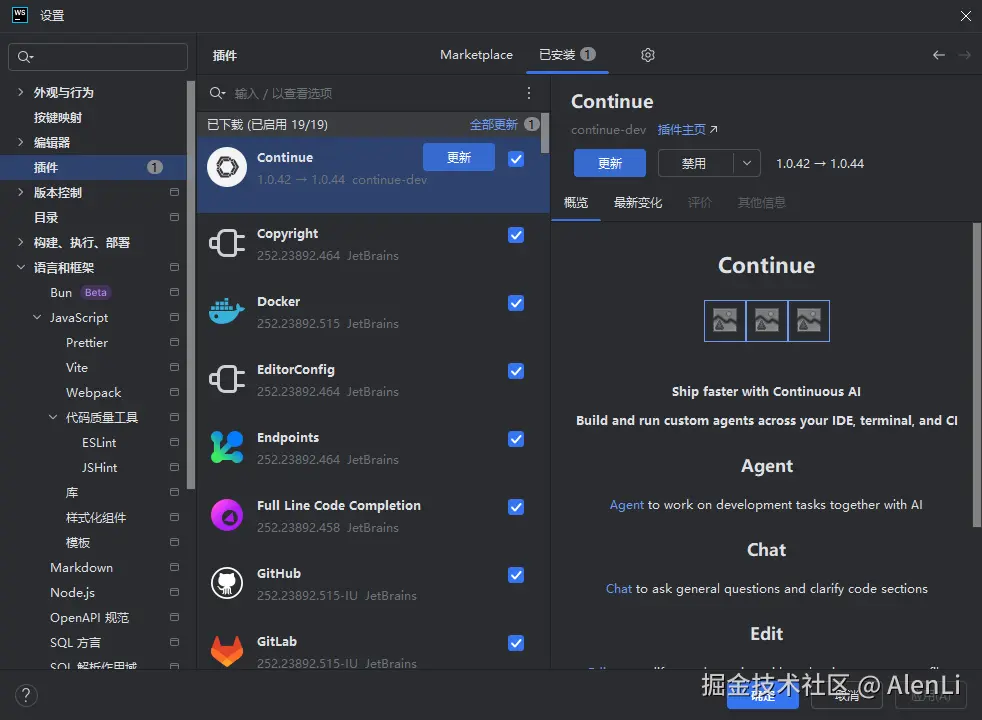Click the update count badge next to 全部更新
The height and width of the screenshot is (720, 982).
[x=531, y=124]
